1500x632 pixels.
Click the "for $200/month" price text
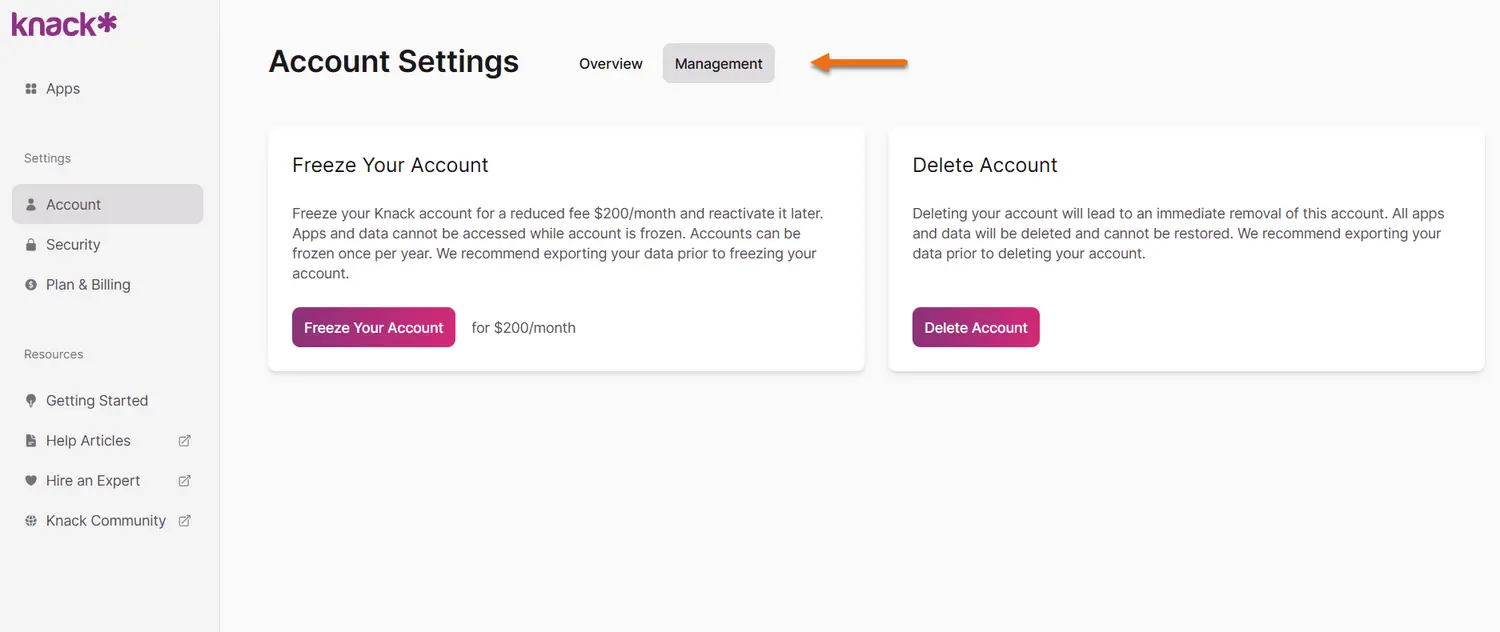(523, 328)
